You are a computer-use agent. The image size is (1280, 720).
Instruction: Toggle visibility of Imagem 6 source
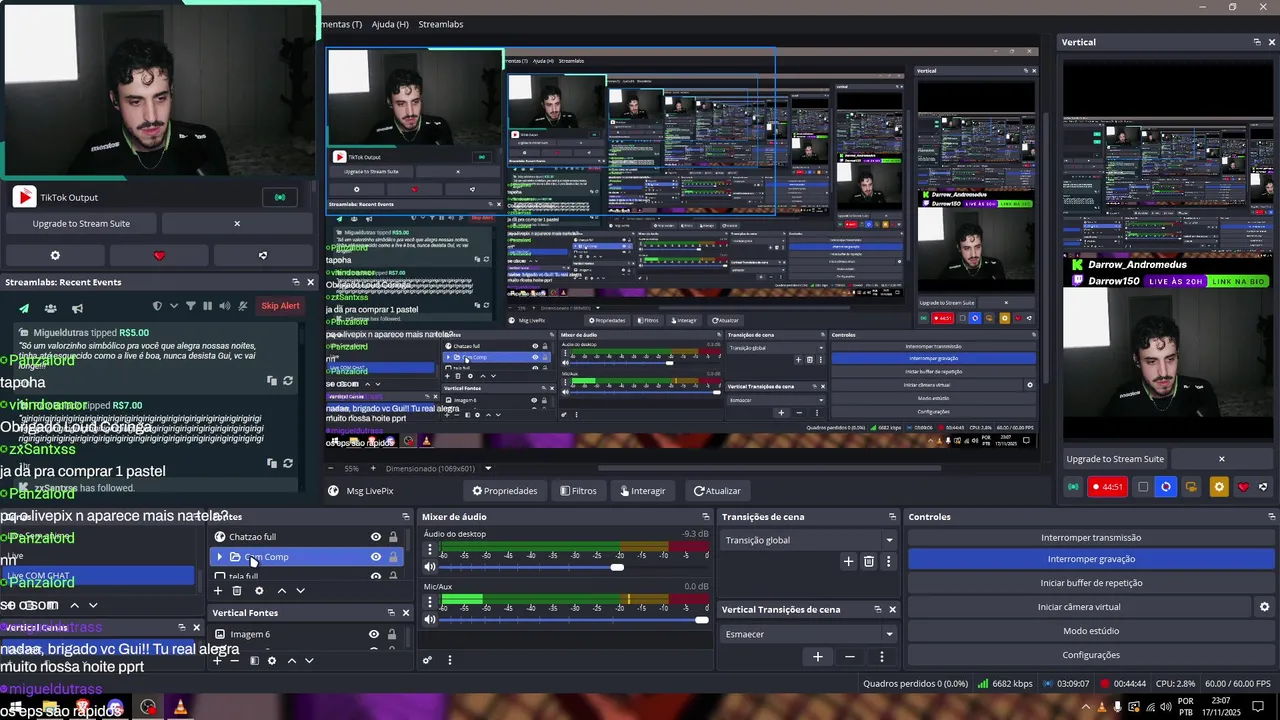374,634
